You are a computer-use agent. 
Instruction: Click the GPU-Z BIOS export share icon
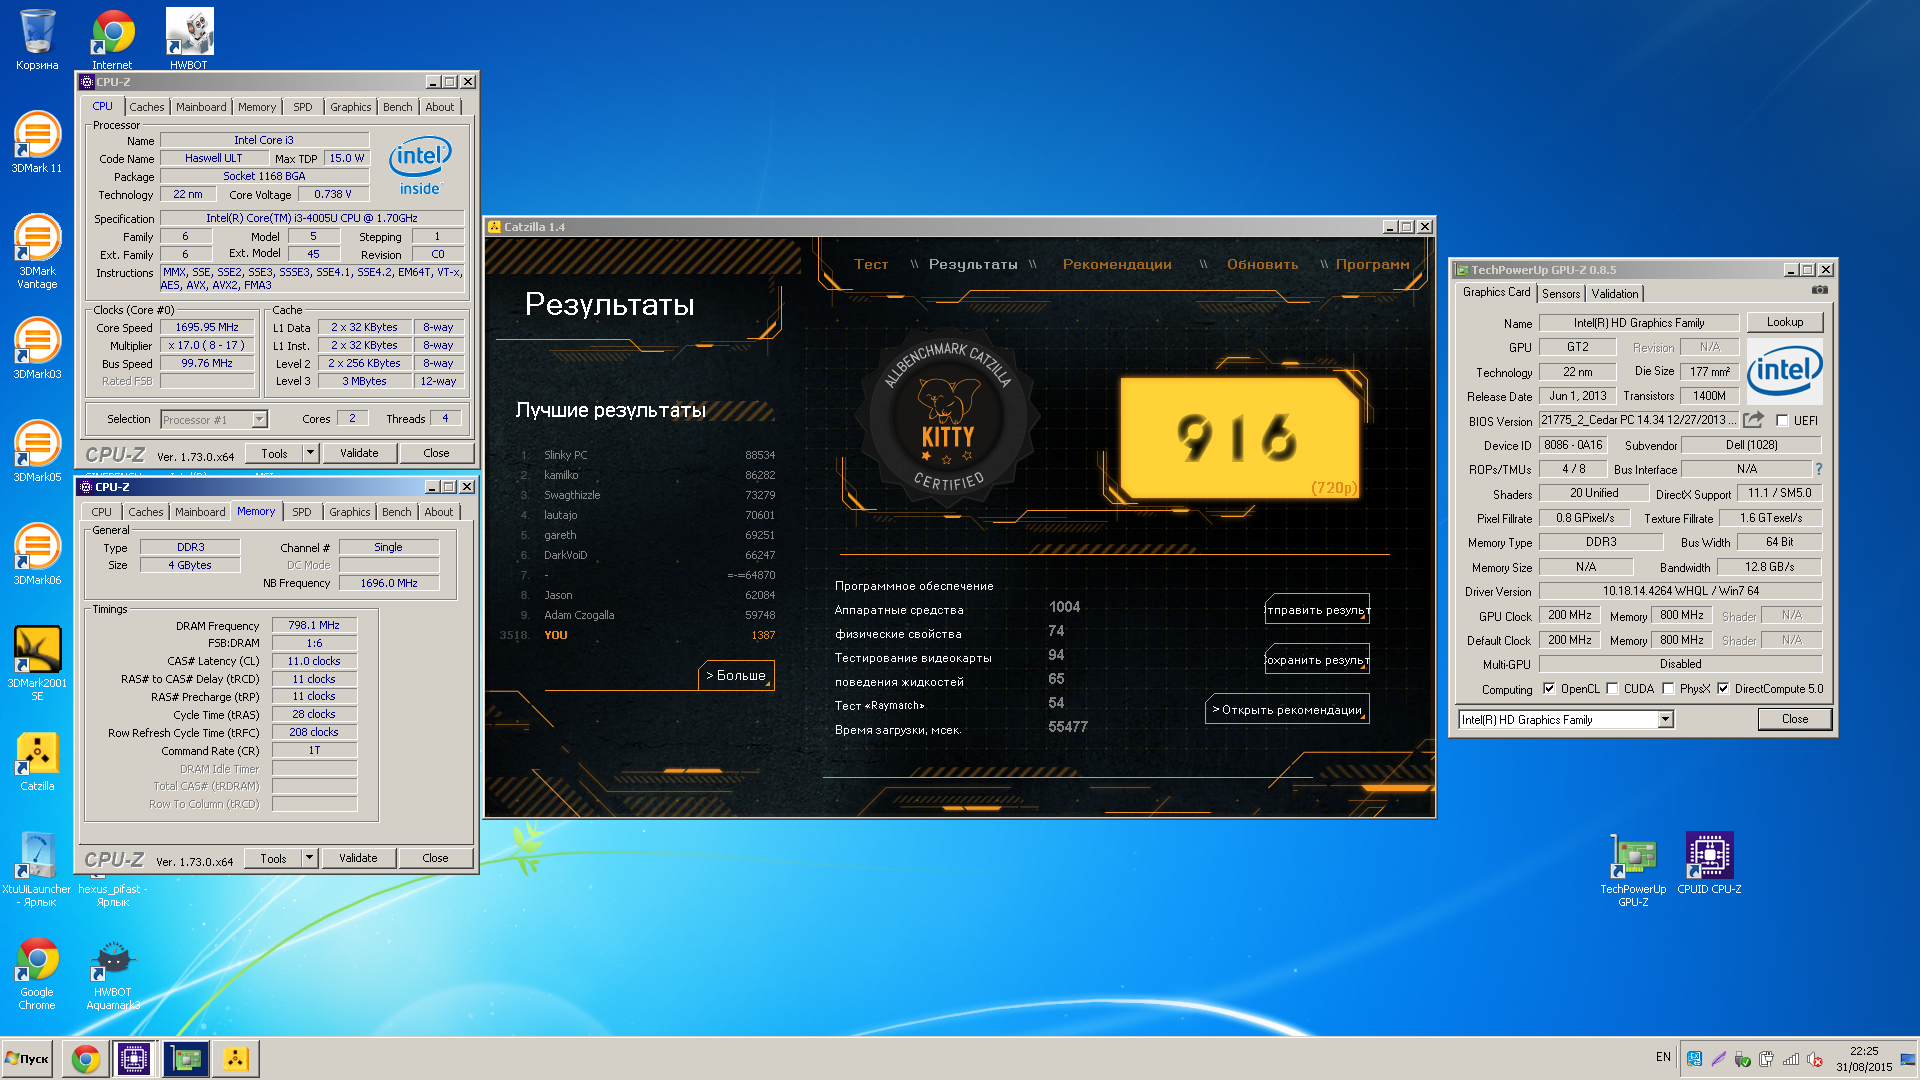(1753, 420)
